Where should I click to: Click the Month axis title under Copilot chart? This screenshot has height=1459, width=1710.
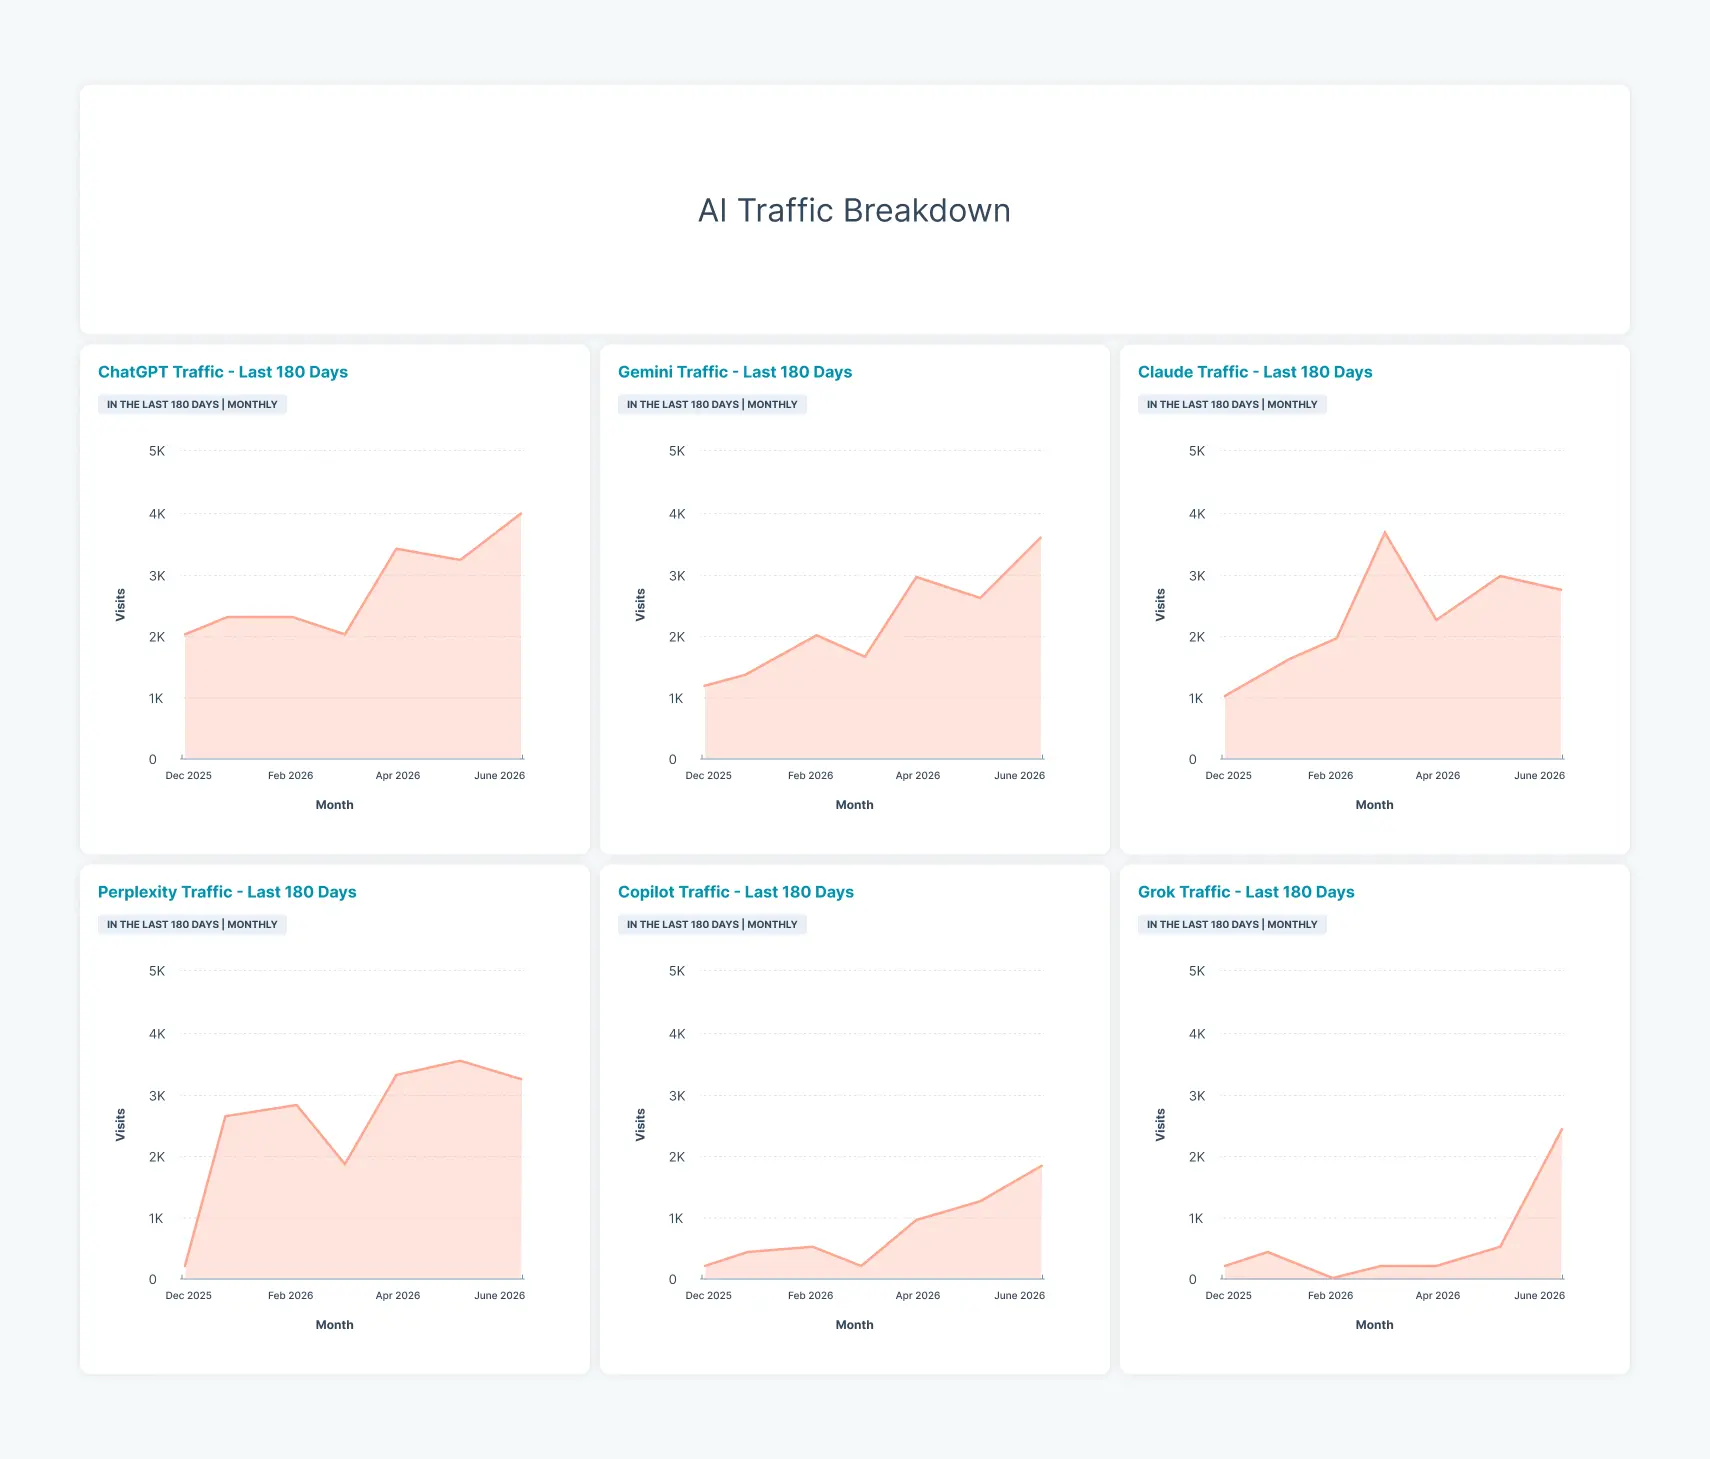pyautogui.click(x=855, y=1325)
